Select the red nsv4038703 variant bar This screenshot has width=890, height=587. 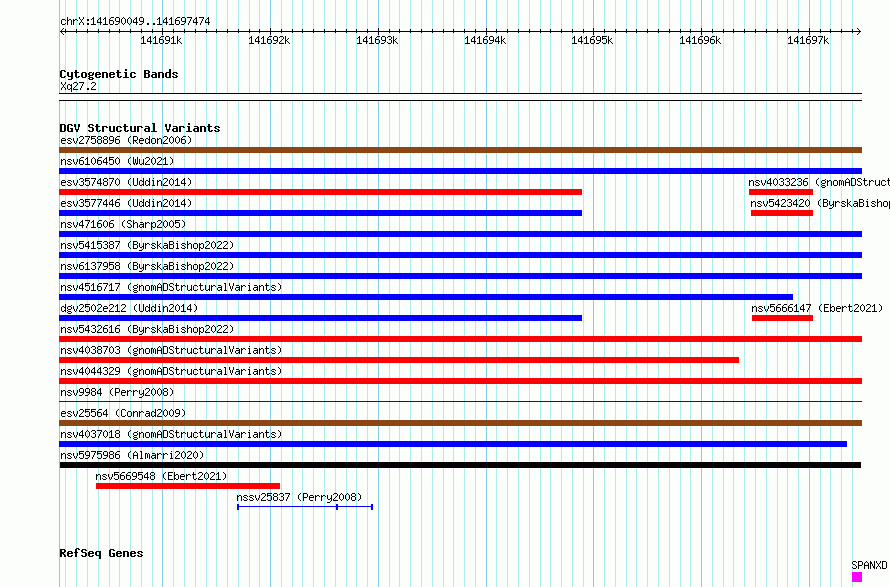399,360
